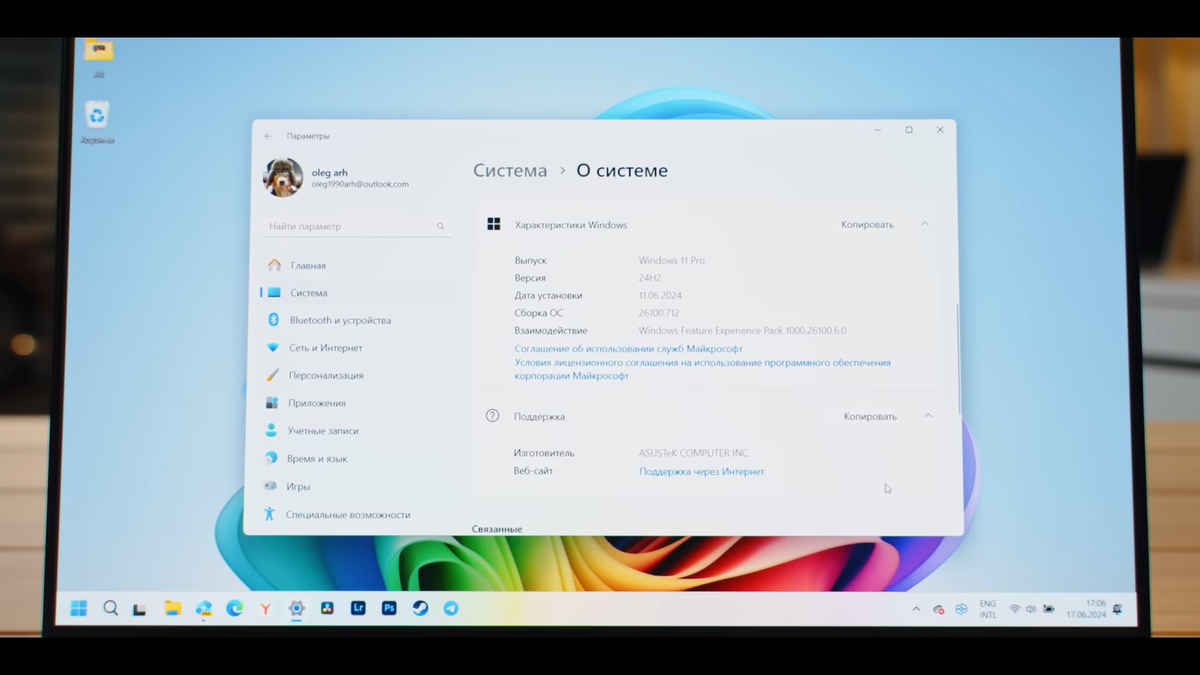Open Соглашение об использовании служб Майкрософт link
This screenshot has width=1200, height=675.
(629, 349)
